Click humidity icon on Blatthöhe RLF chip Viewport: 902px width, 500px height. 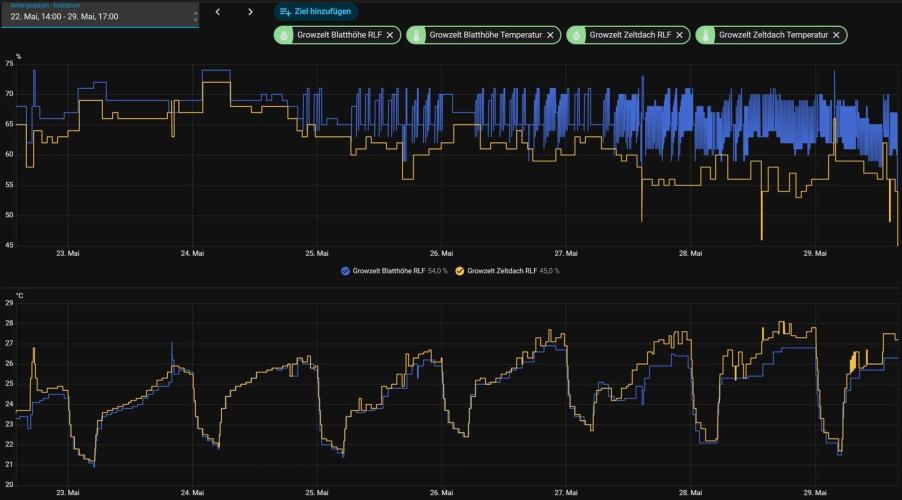point(284,35)
